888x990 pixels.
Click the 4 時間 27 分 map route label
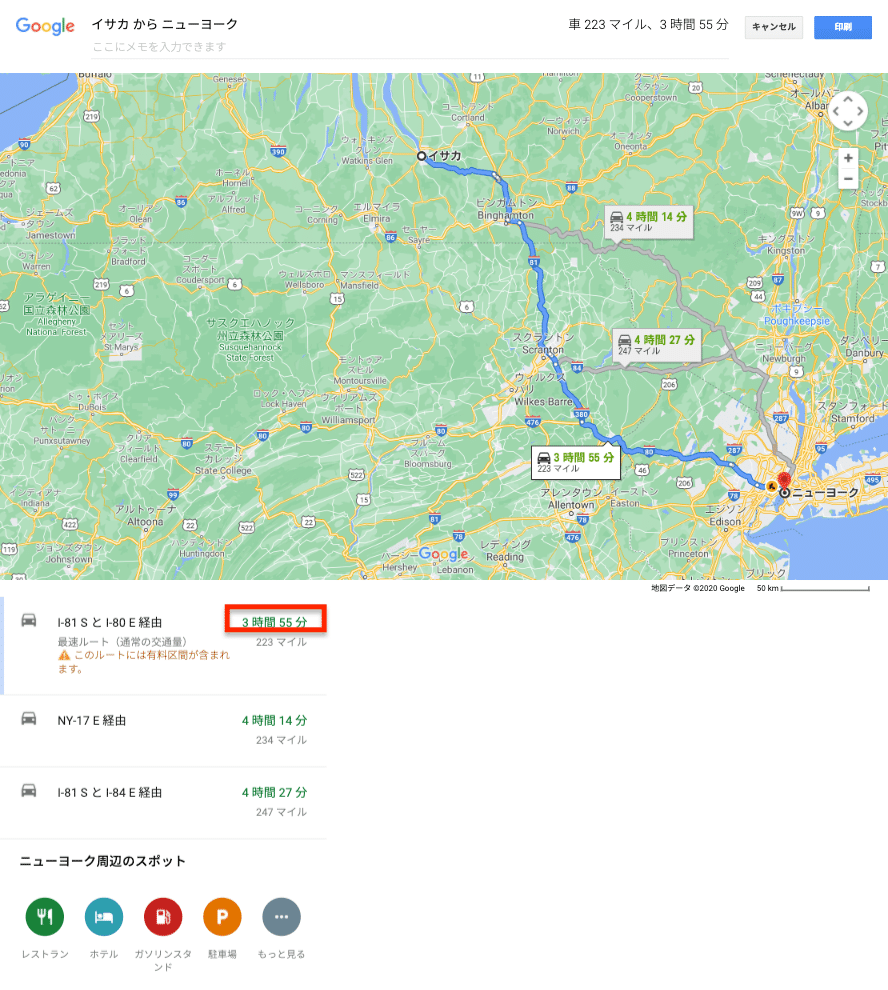[x=657, y=345]
